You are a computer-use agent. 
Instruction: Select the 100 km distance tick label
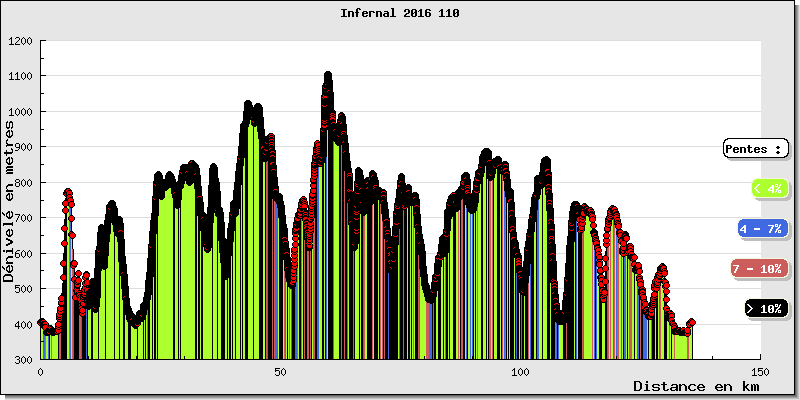[520, 371]
